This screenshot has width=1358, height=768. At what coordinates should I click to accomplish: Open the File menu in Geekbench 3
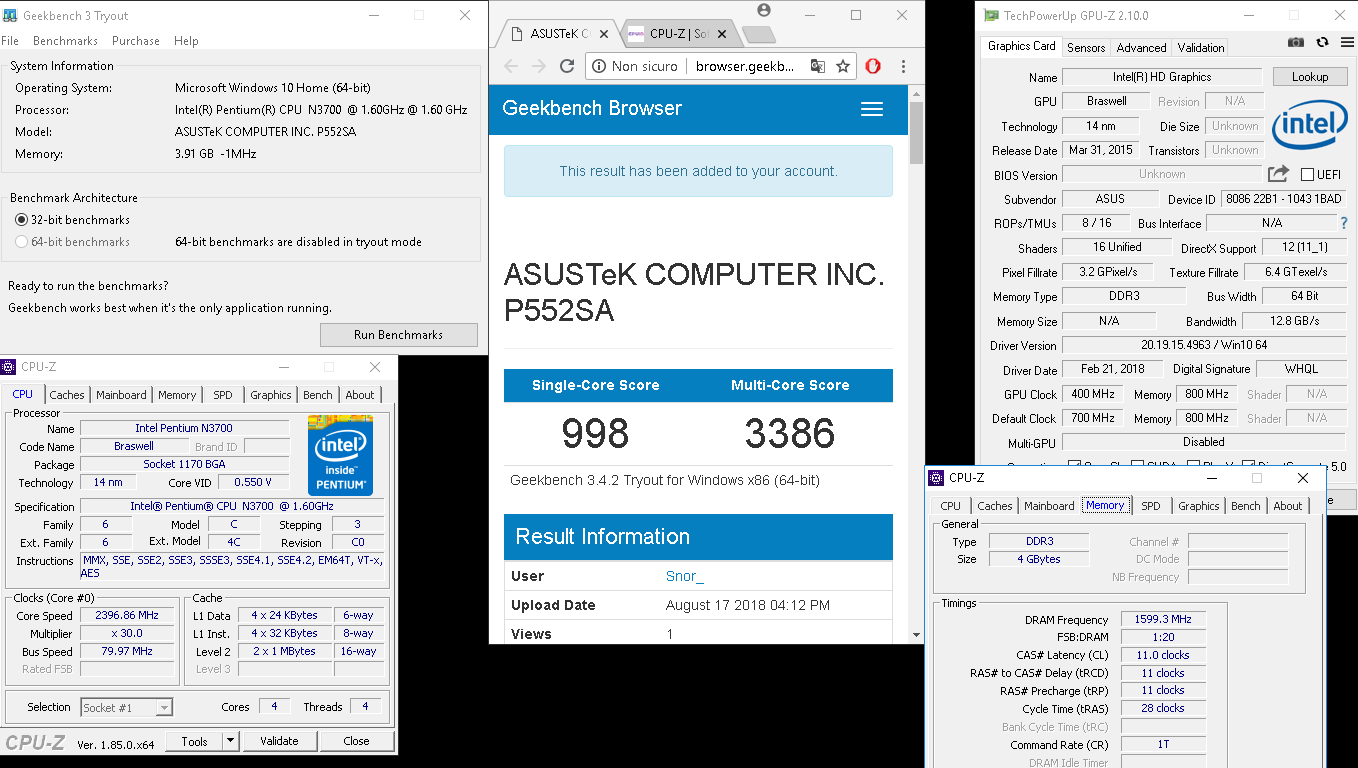click(x=10, y=41)
